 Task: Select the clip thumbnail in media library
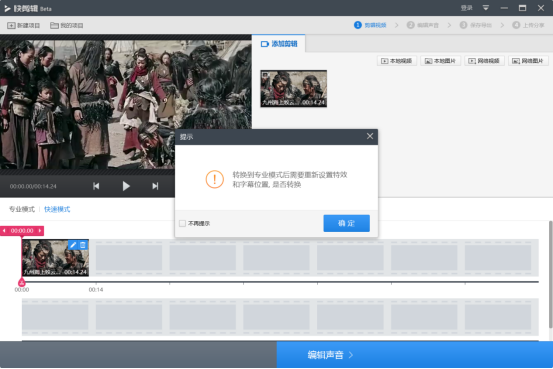point(293,89)
